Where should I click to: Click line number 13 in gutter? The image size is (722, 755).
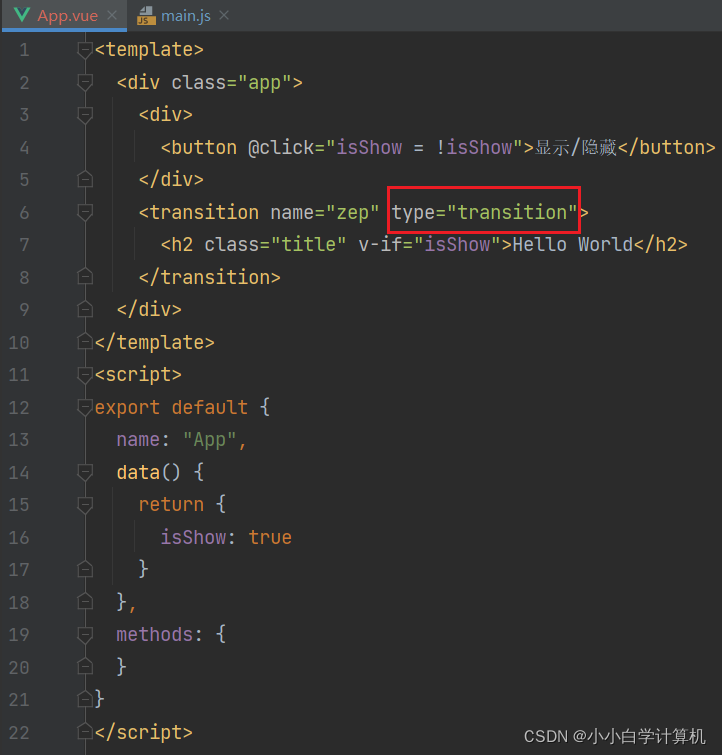[19, 440]
